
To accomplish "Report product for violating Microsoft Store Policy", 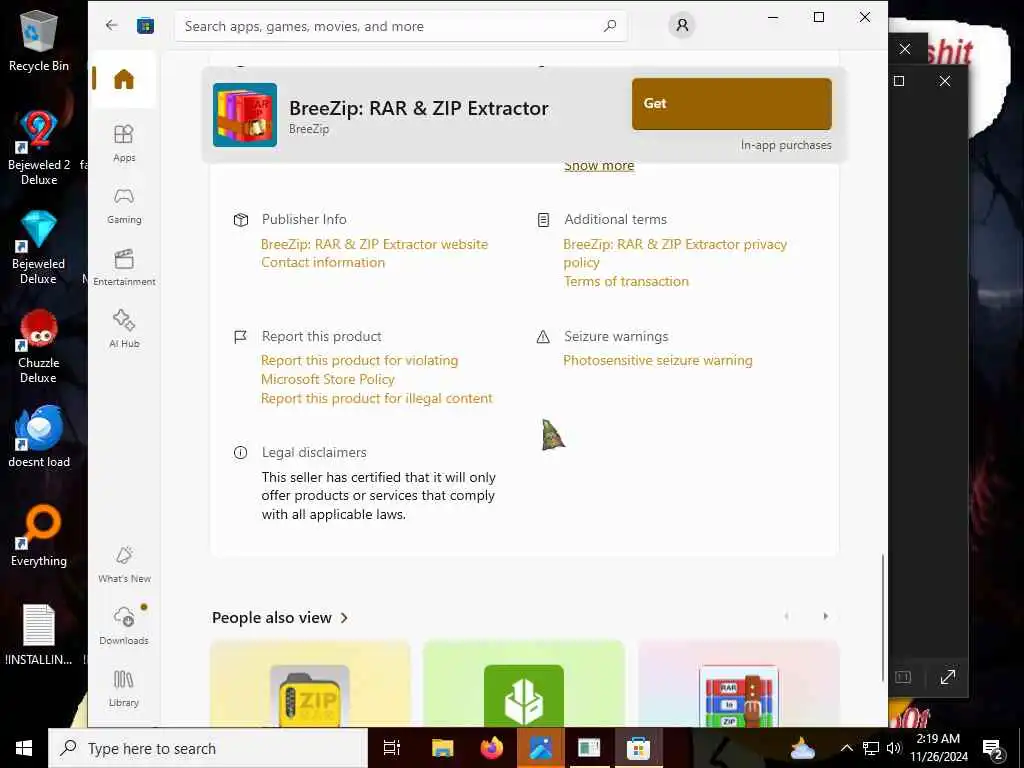I will click(x=359, y=370).
